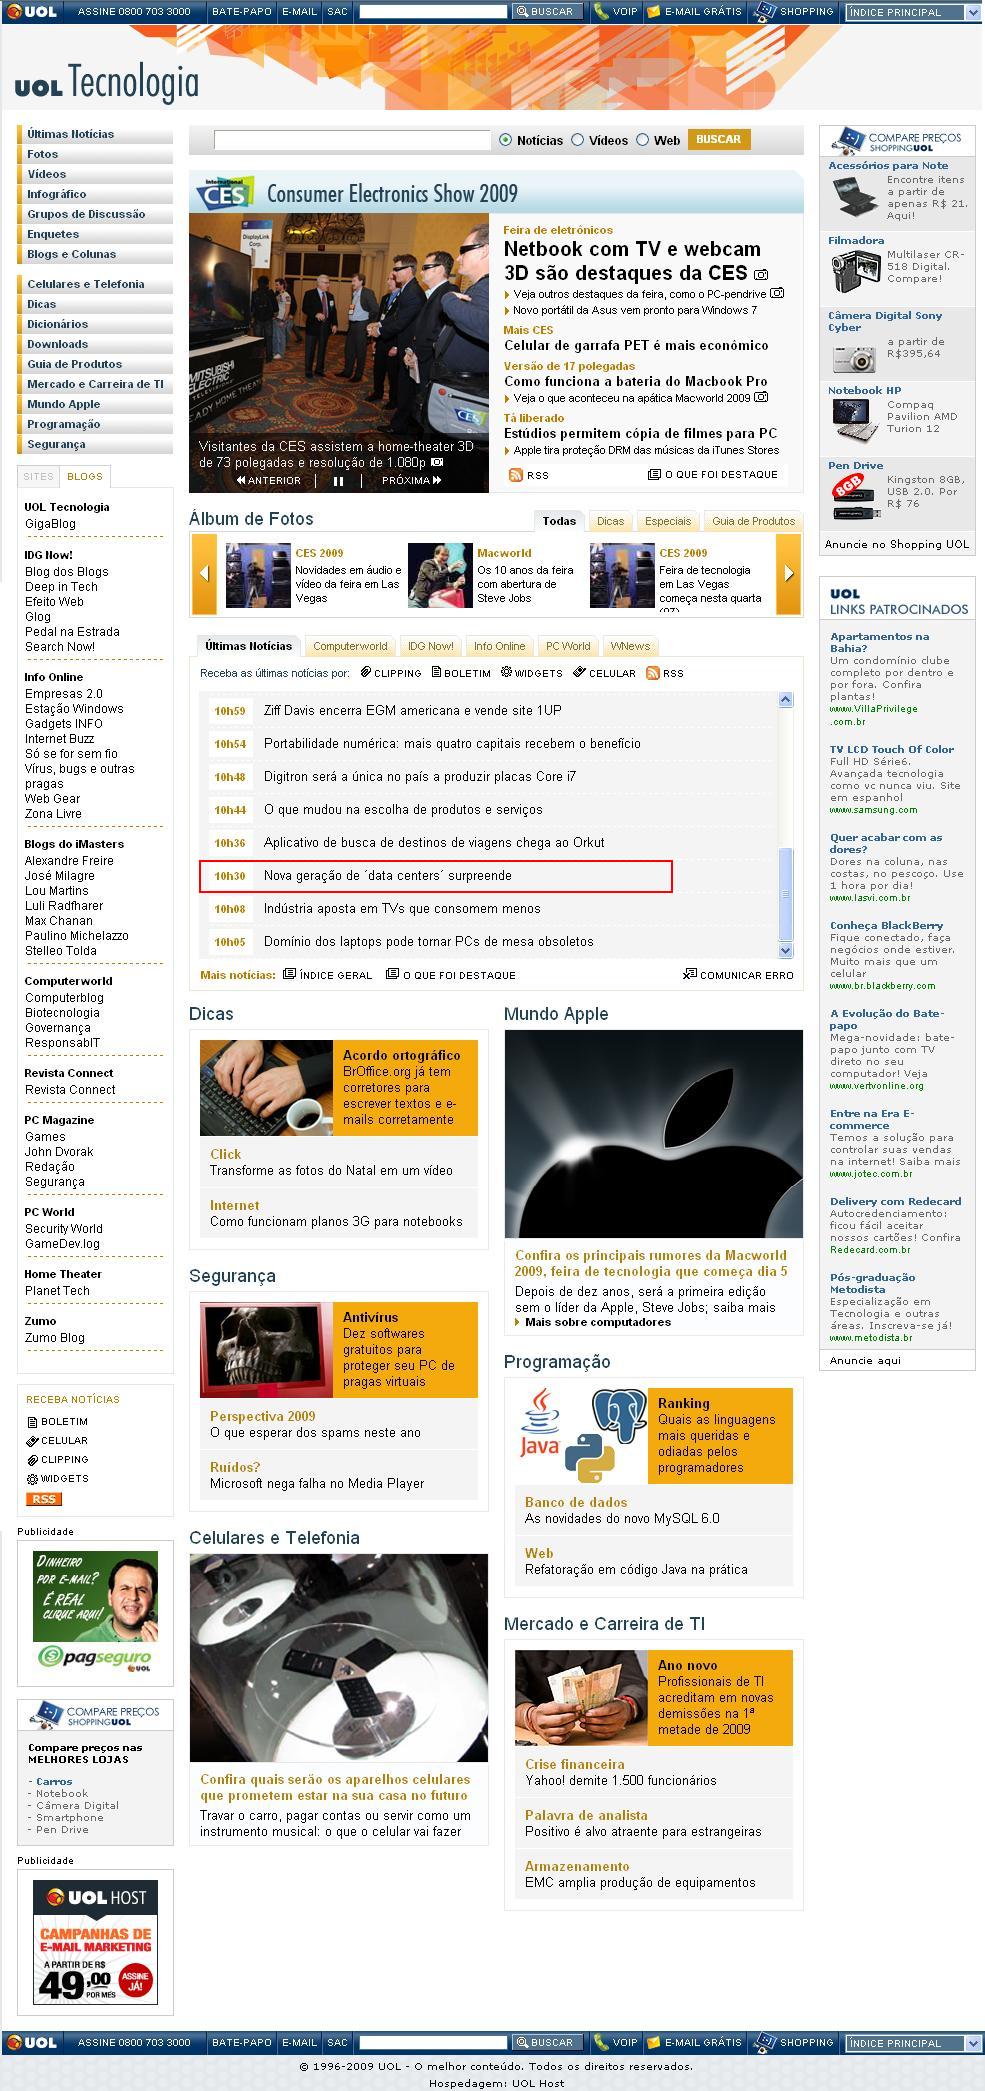Open the 'Nova geração de data centers' headline
Viewport: 985px width, 2091px height.
point(387,876)
